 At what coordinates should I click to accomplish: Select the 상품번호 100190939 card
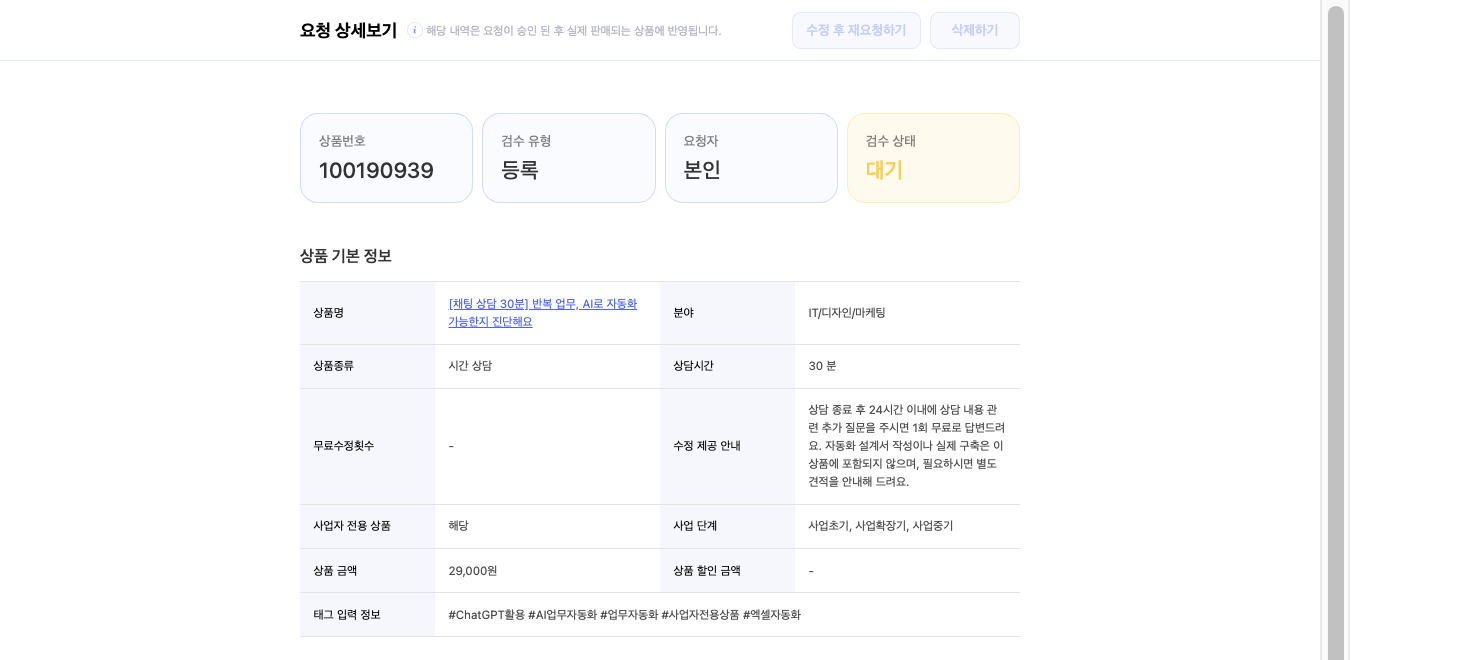pyautogui.click(x=386, y=158)
